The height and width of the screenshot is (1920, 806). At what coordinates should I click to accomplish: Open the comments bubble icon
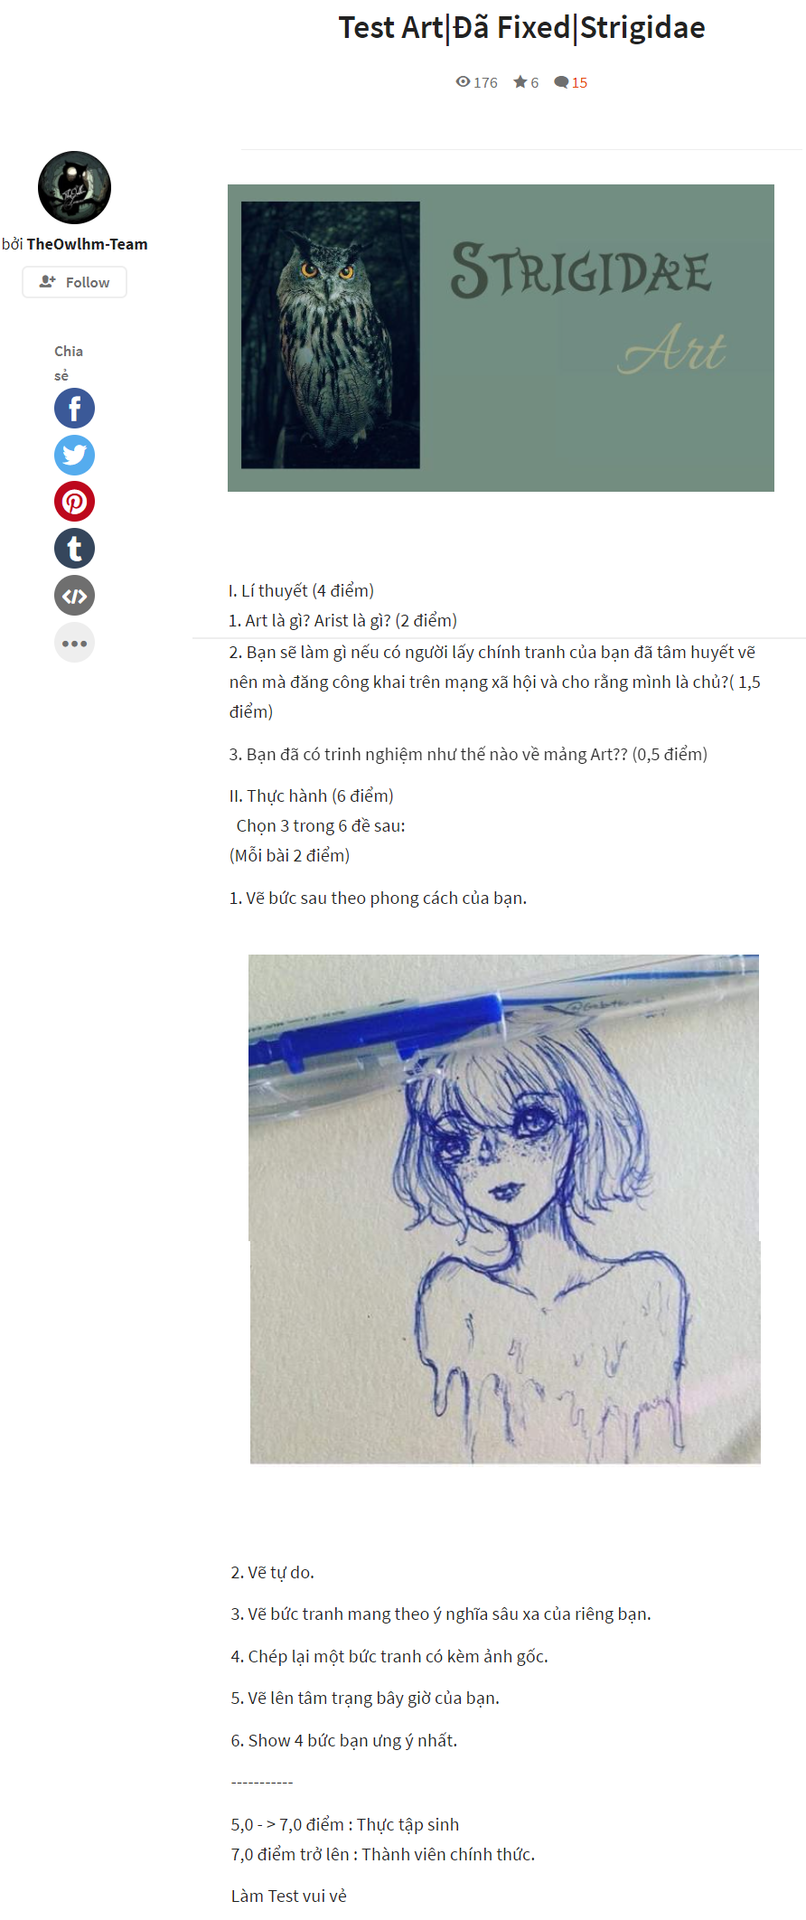click(561, 82)
